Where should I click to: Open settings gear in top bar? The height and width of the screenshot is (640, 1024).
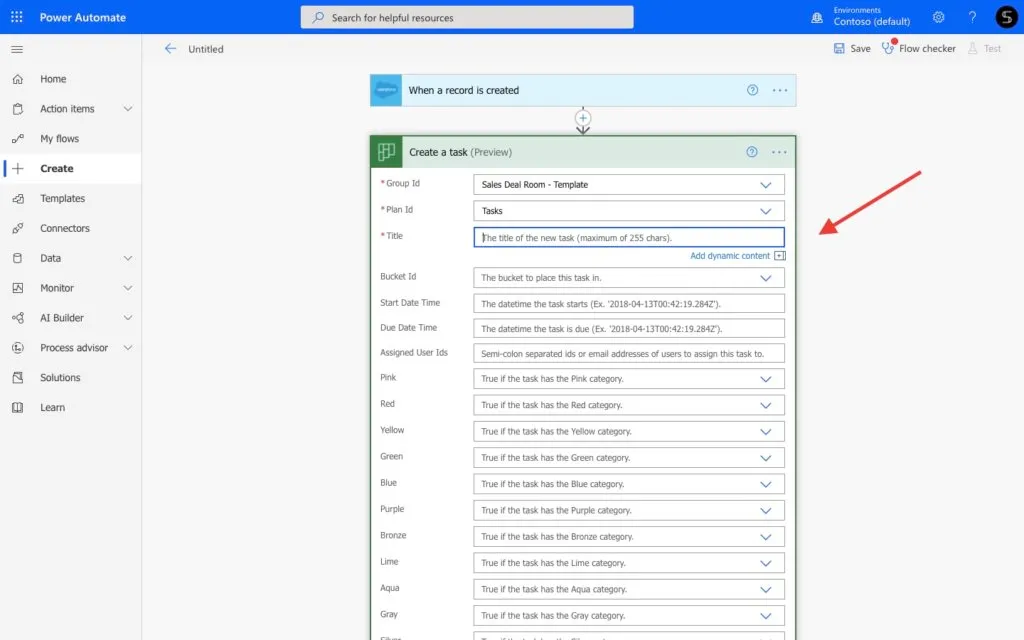[938, 17]
